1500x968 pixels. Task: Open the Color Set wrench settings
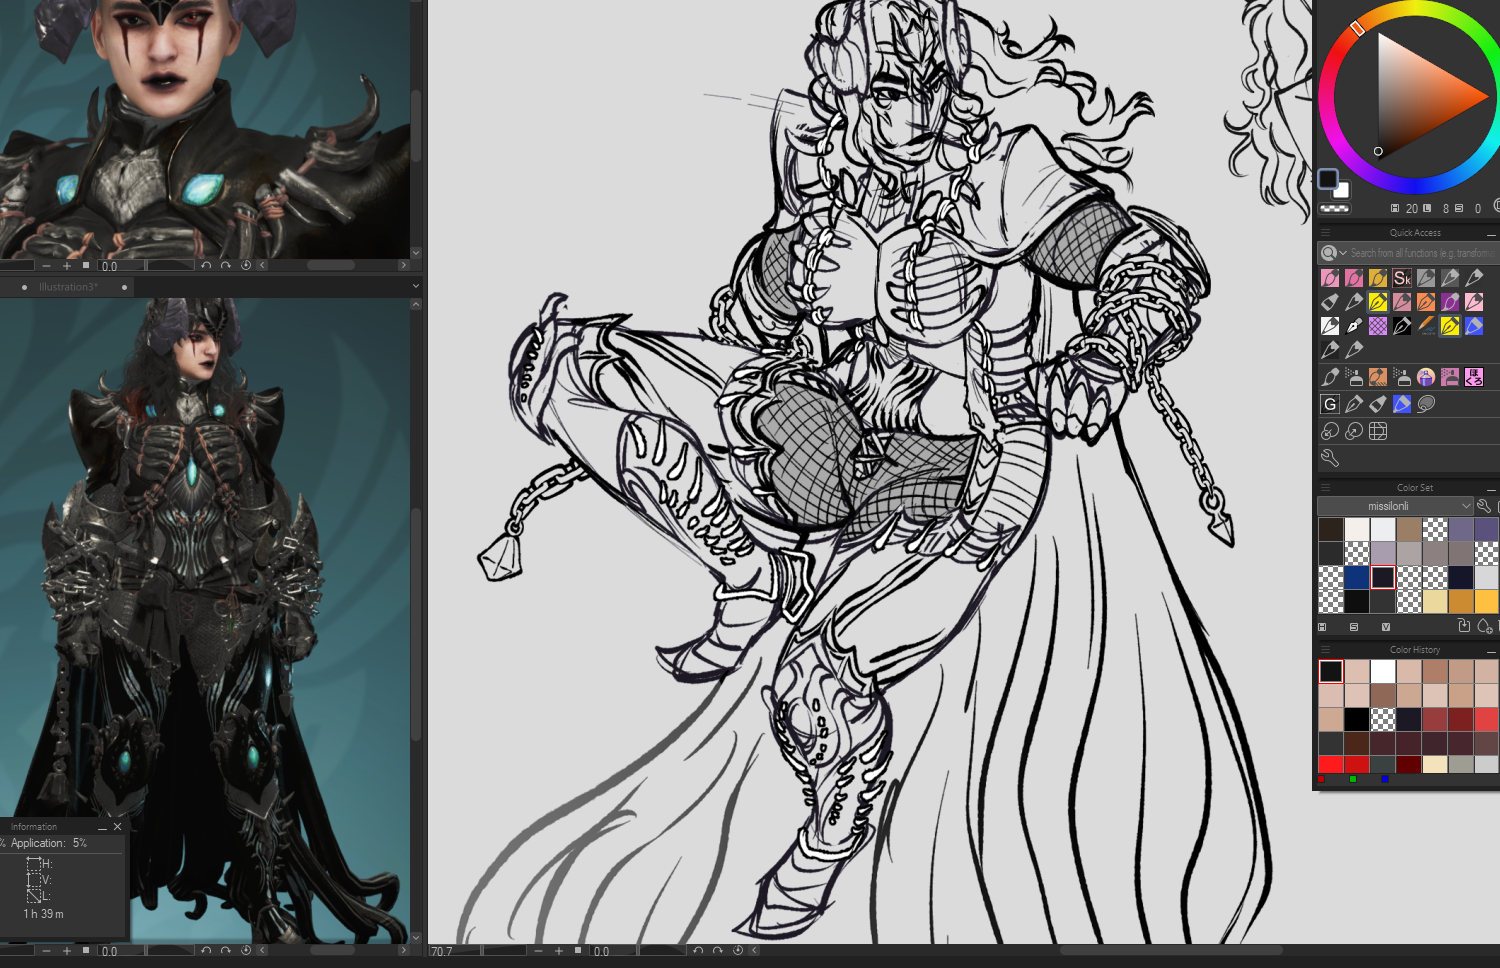(1484, 506)
